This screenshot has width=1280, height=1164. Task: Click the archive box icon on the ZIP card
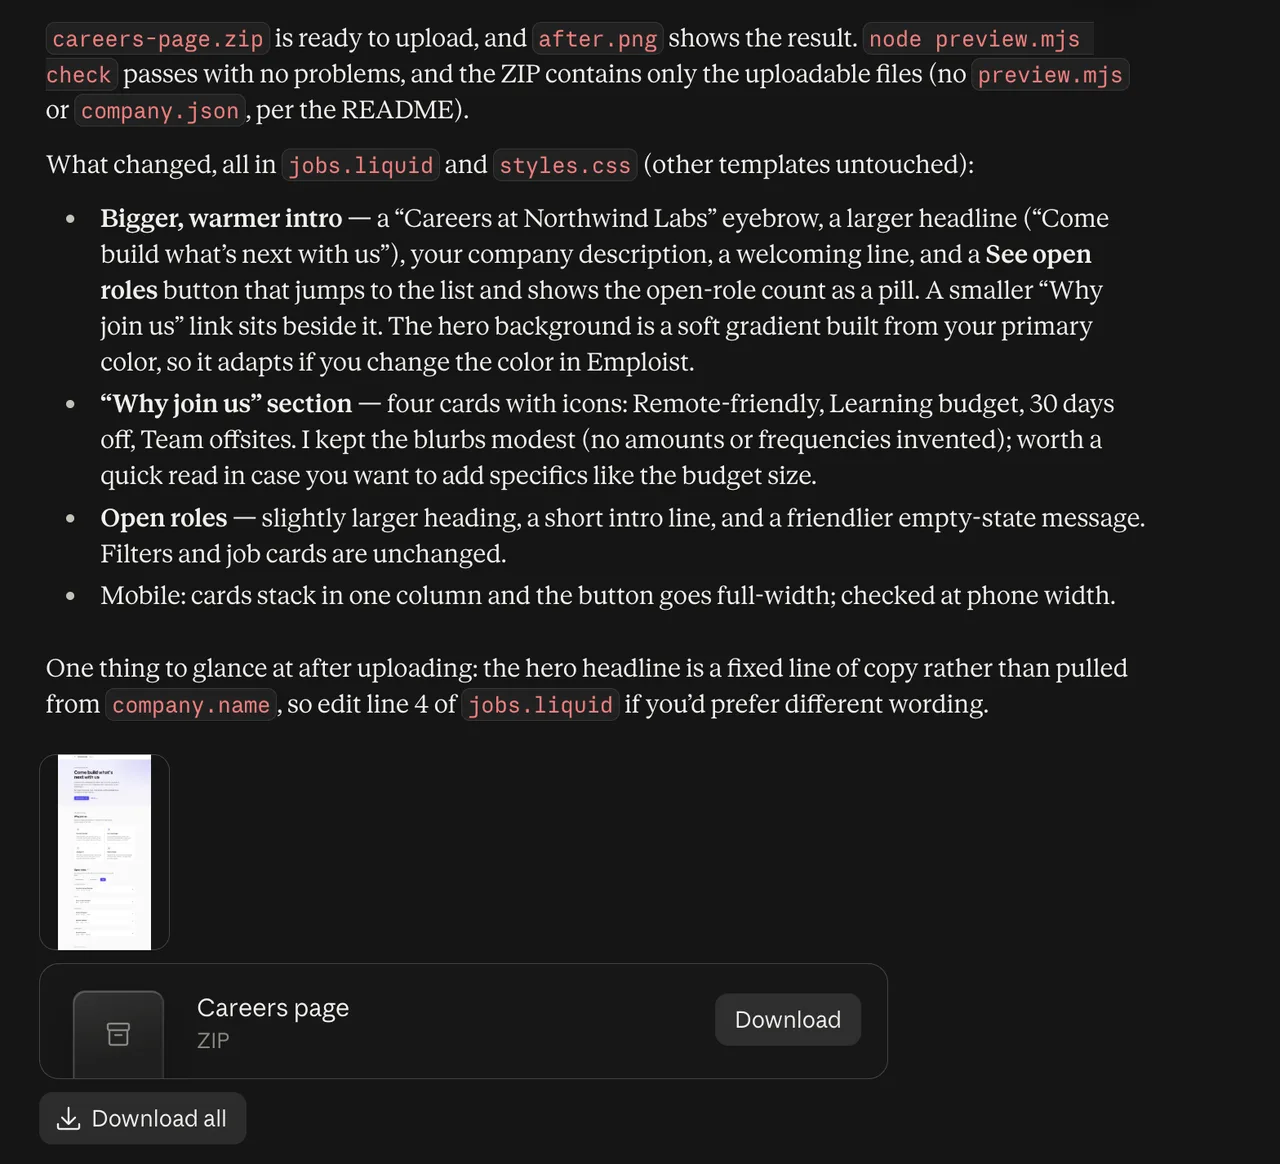[118, 1034]
